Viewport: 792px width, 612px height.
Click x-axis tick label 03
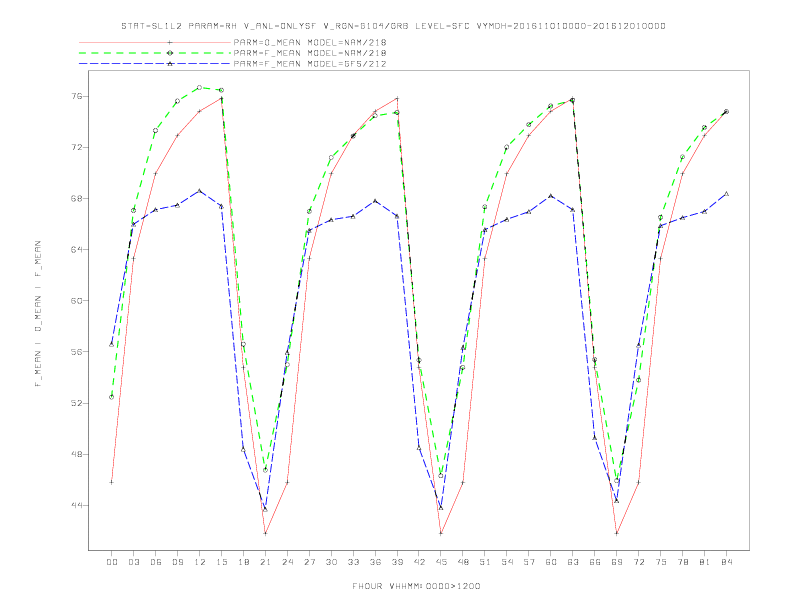pyautogui.click(x=133, y=562)
